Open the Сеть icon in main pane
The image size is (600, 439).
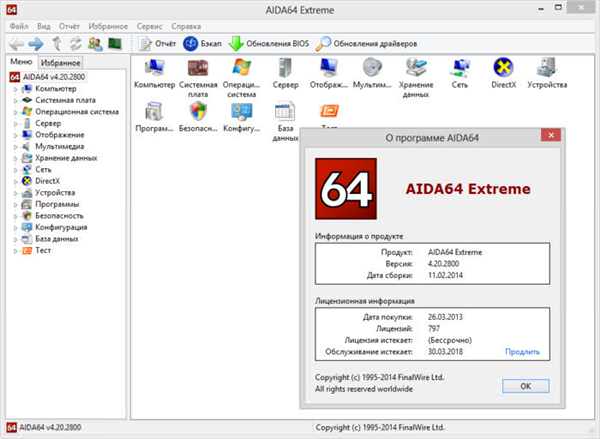[460, 73]
